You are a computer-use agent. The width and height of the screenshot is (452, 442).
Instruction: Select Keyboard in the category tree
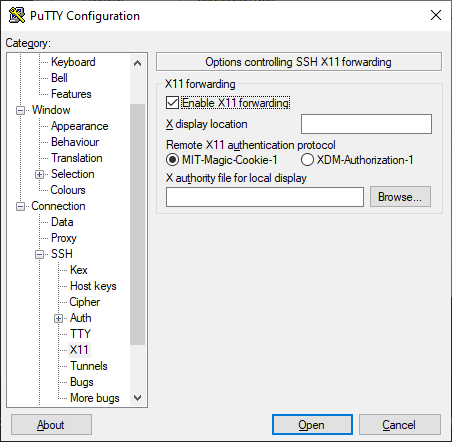pyautogui.click(x=73, y=62)
